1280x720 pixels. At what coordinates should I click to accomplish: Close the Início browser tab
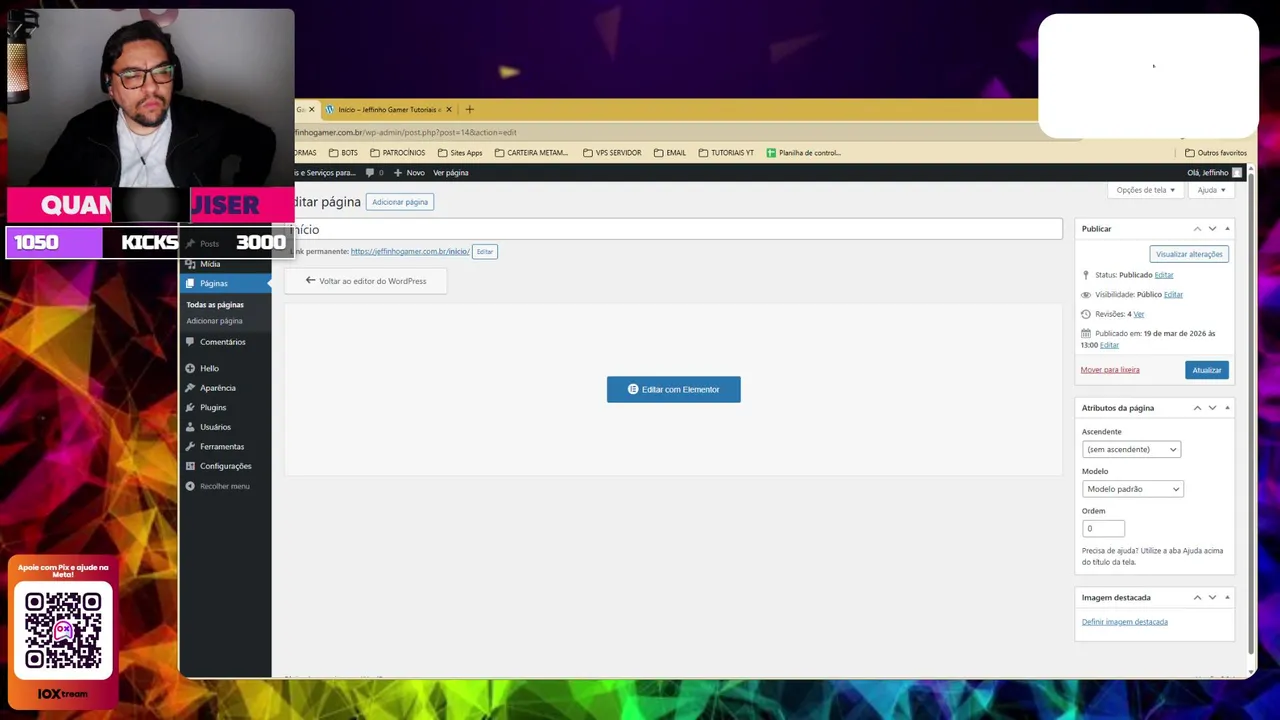[x=448, y=109]
